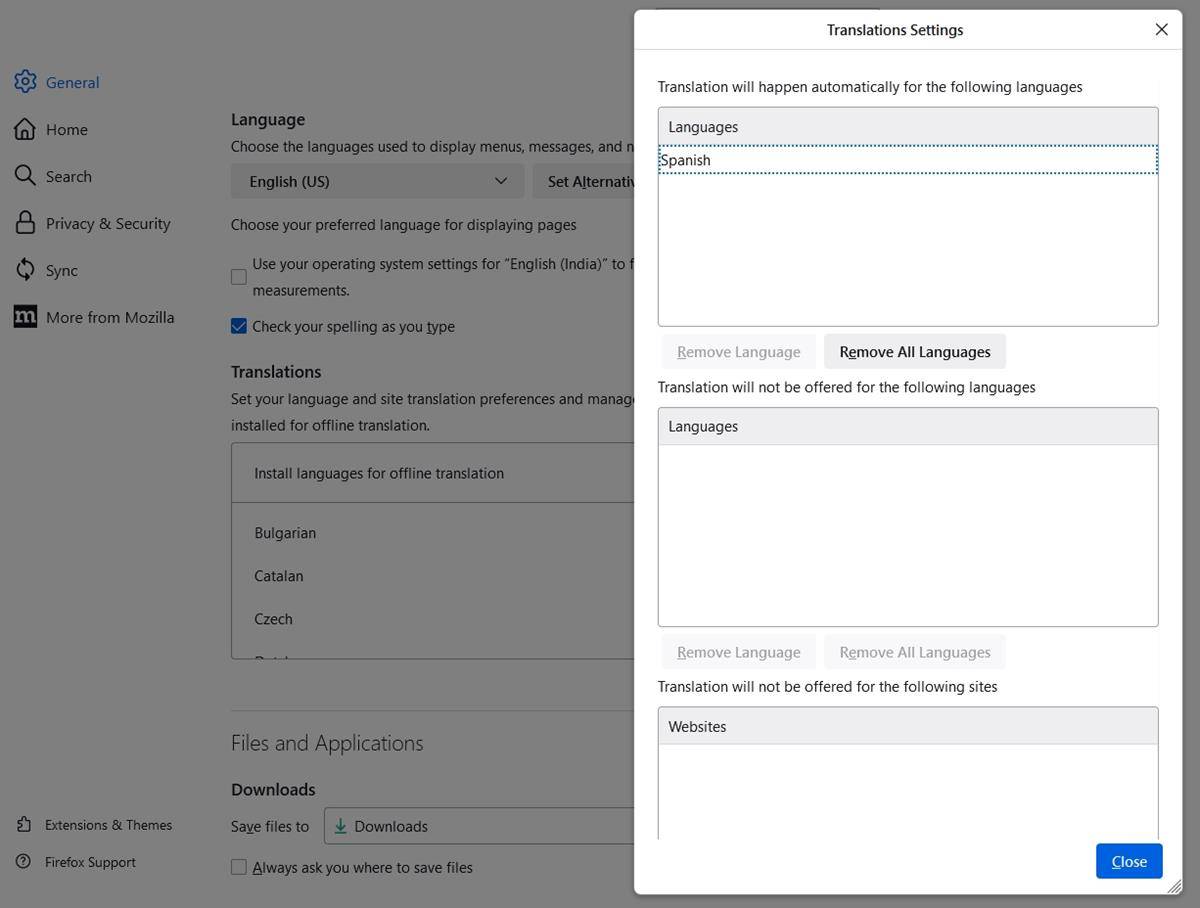The height and width of the screenshot is (908, 1200).
Task: Open the Sync settings label
Action: coord(62,271)
